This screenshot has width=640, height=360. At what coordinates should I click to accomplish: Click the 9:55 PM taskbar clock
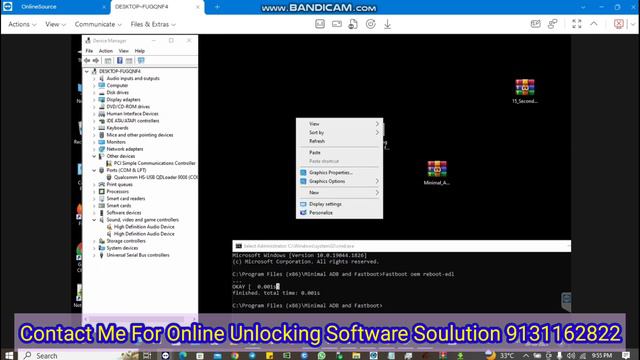[x=602, y=356]
